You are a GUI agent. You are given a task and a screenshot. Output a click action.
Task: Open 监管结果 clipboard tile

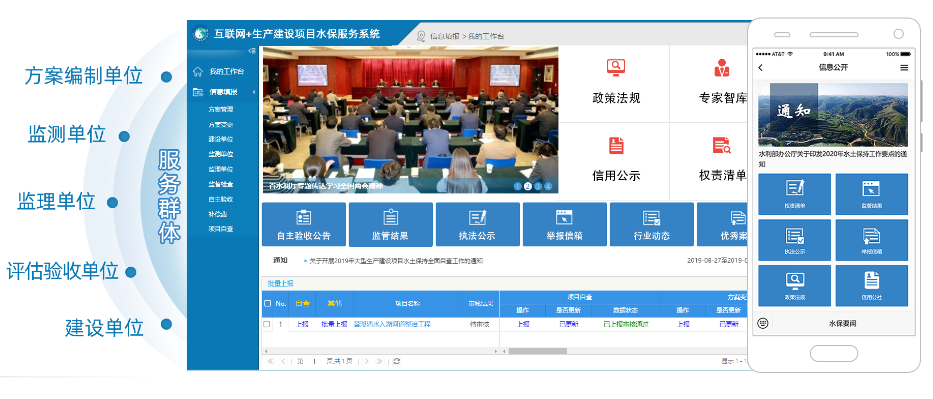coord(390,224)
